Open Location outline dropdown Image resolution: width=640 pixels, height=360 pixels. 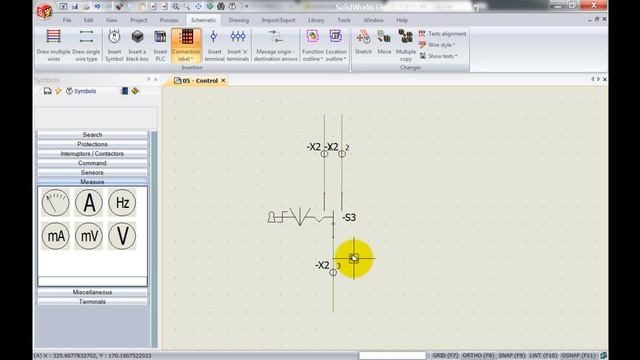click(x=336, y=56)
